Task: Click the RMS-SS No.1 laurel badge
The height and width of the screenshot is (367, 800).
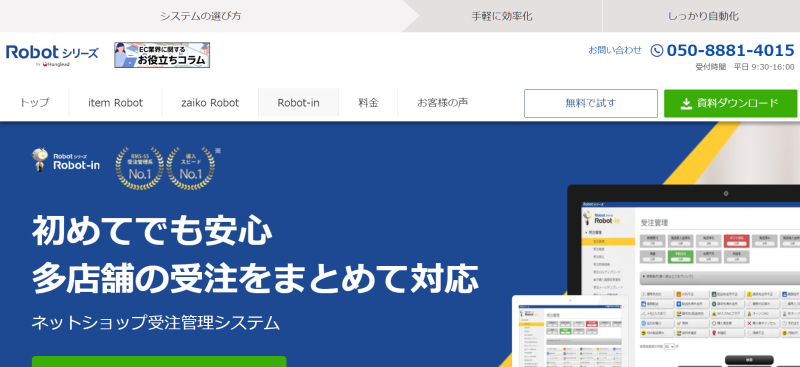Action: [139, 168]
